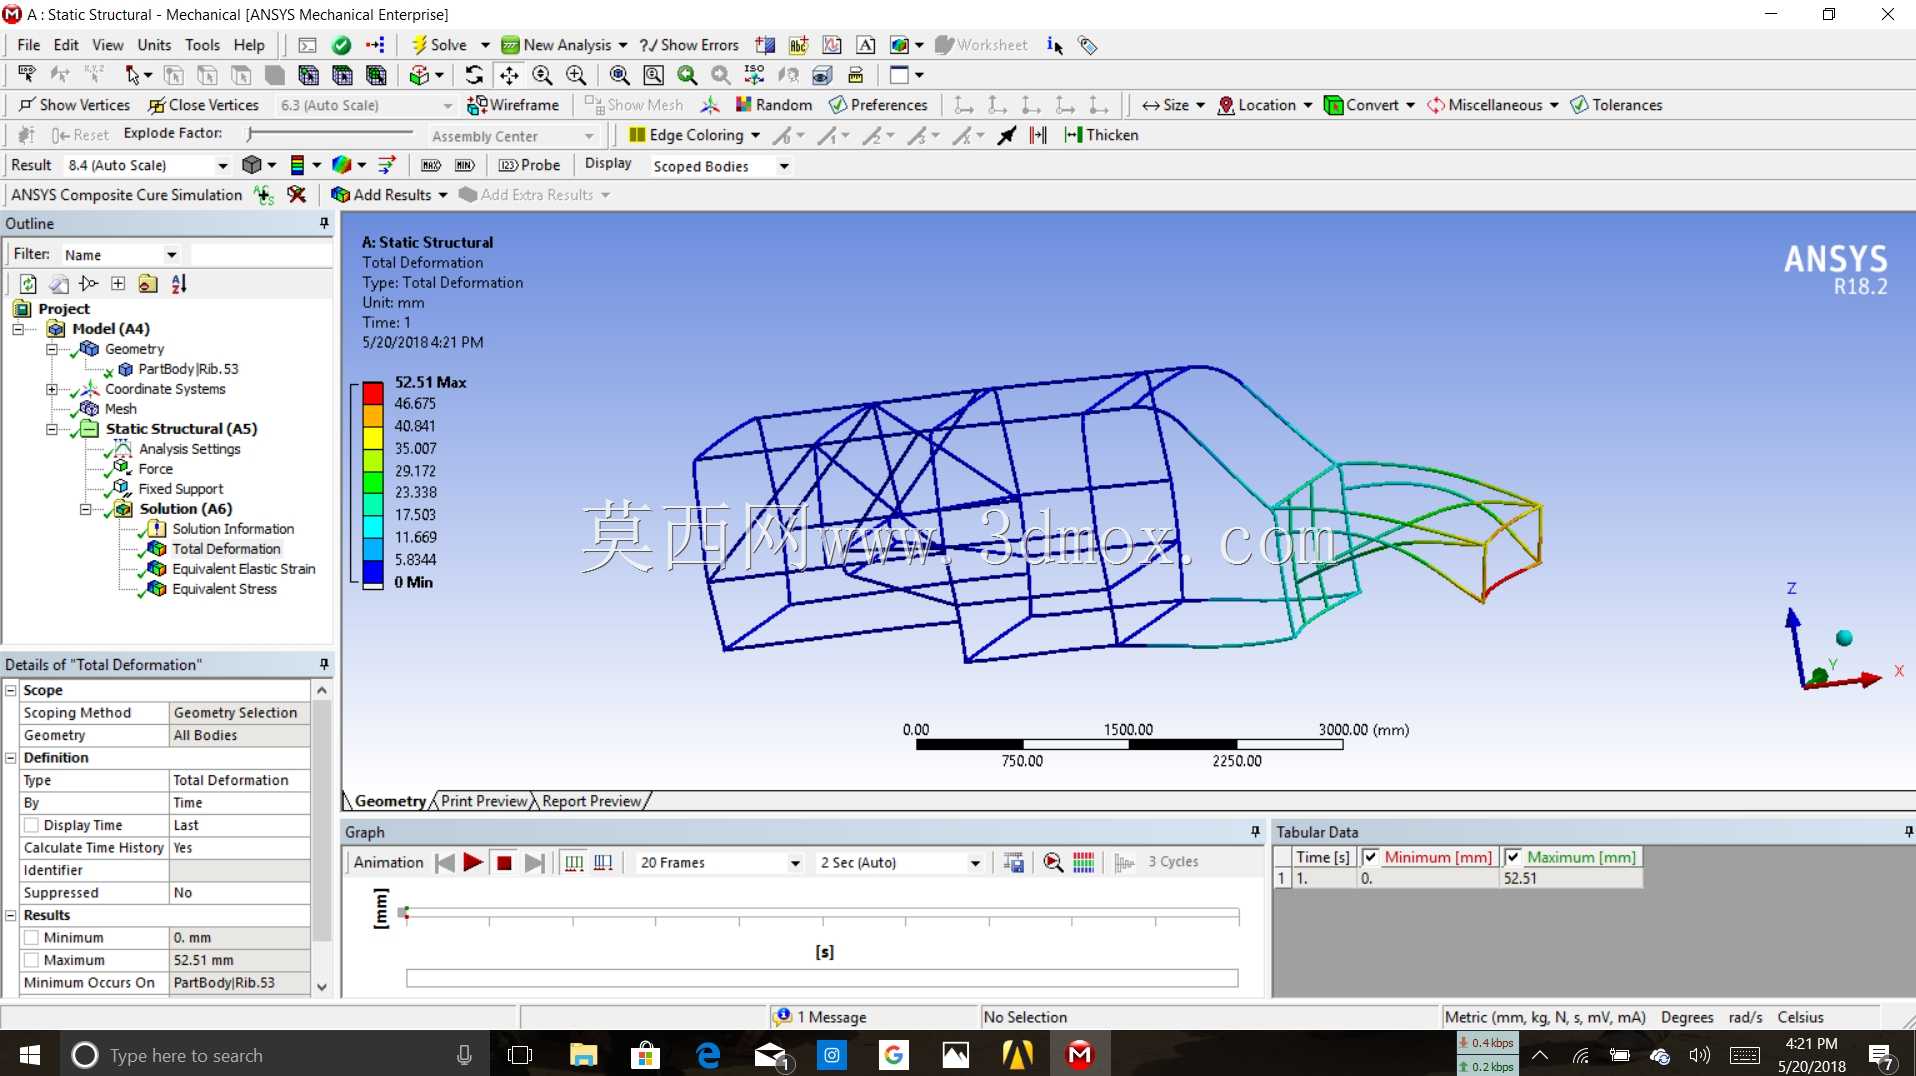
Task: Expand the Coordinate Systems tree node
Action: tap(51, 389)
